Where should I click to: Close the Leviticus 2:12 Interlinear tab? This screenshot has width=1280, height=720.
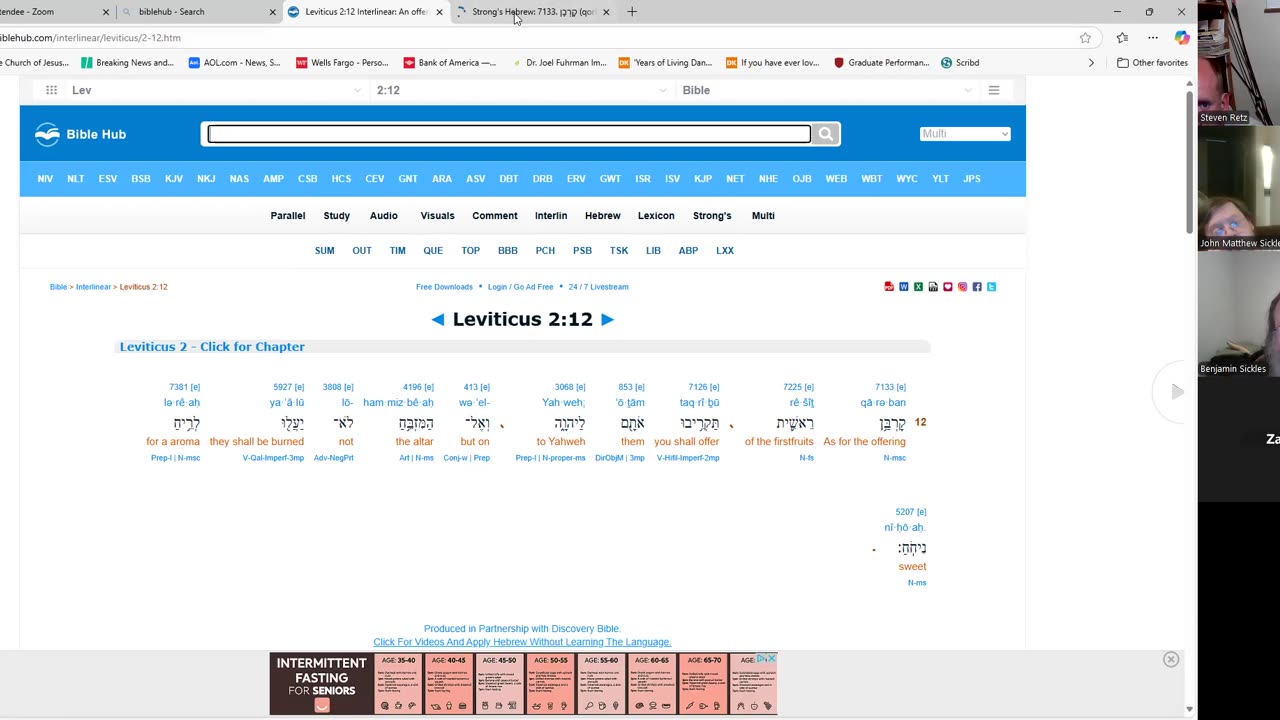[439, 12]
